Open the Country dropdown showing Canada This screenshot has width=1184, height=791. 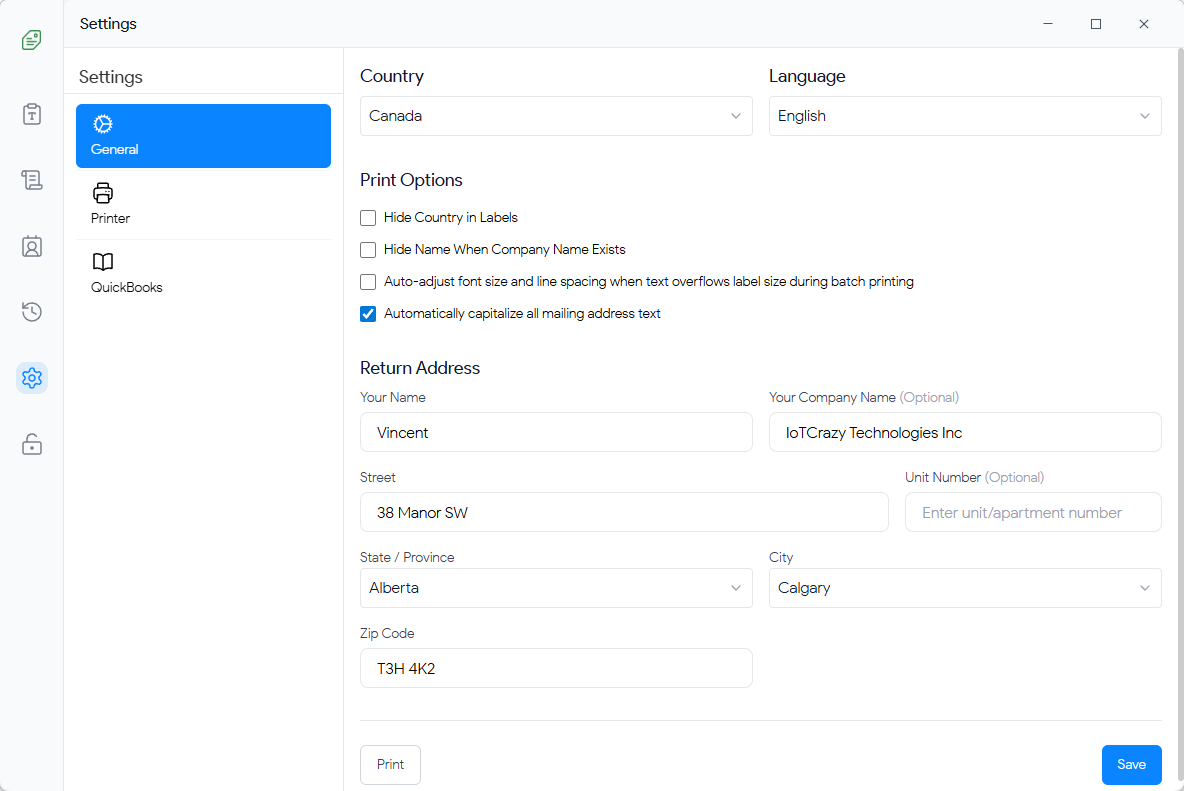click(x=556, y=115)
